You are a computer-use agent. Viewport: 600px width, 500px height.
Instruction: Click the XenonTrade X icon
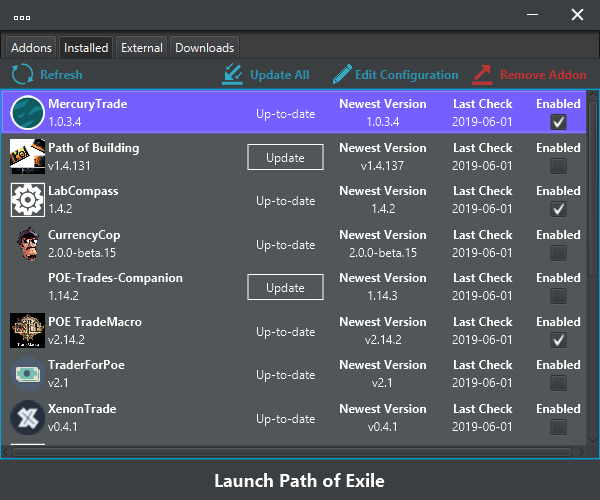(28, 417)
